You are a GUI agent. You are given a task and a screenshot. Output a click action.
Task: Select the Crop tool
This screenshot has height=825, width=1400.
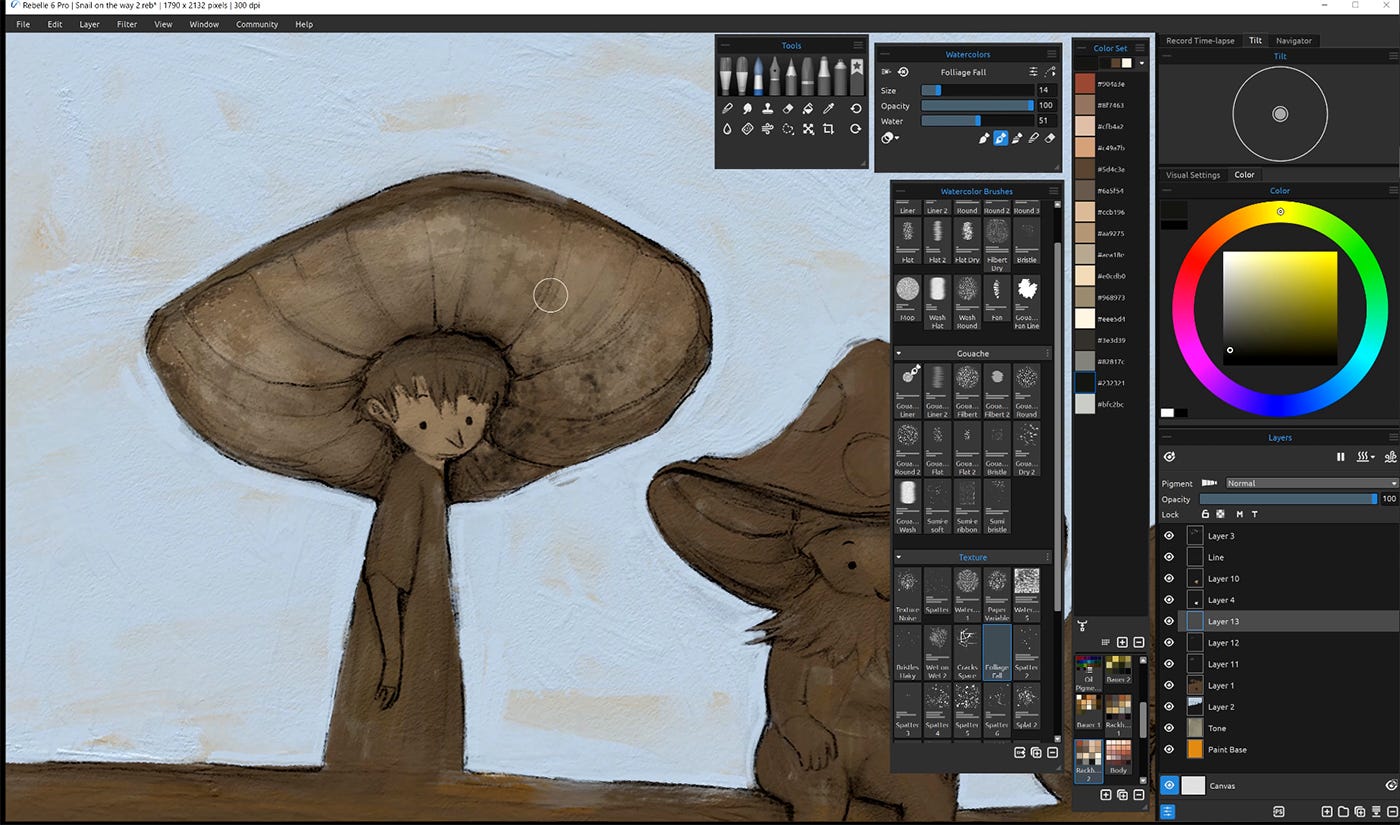tap(828, 129)
